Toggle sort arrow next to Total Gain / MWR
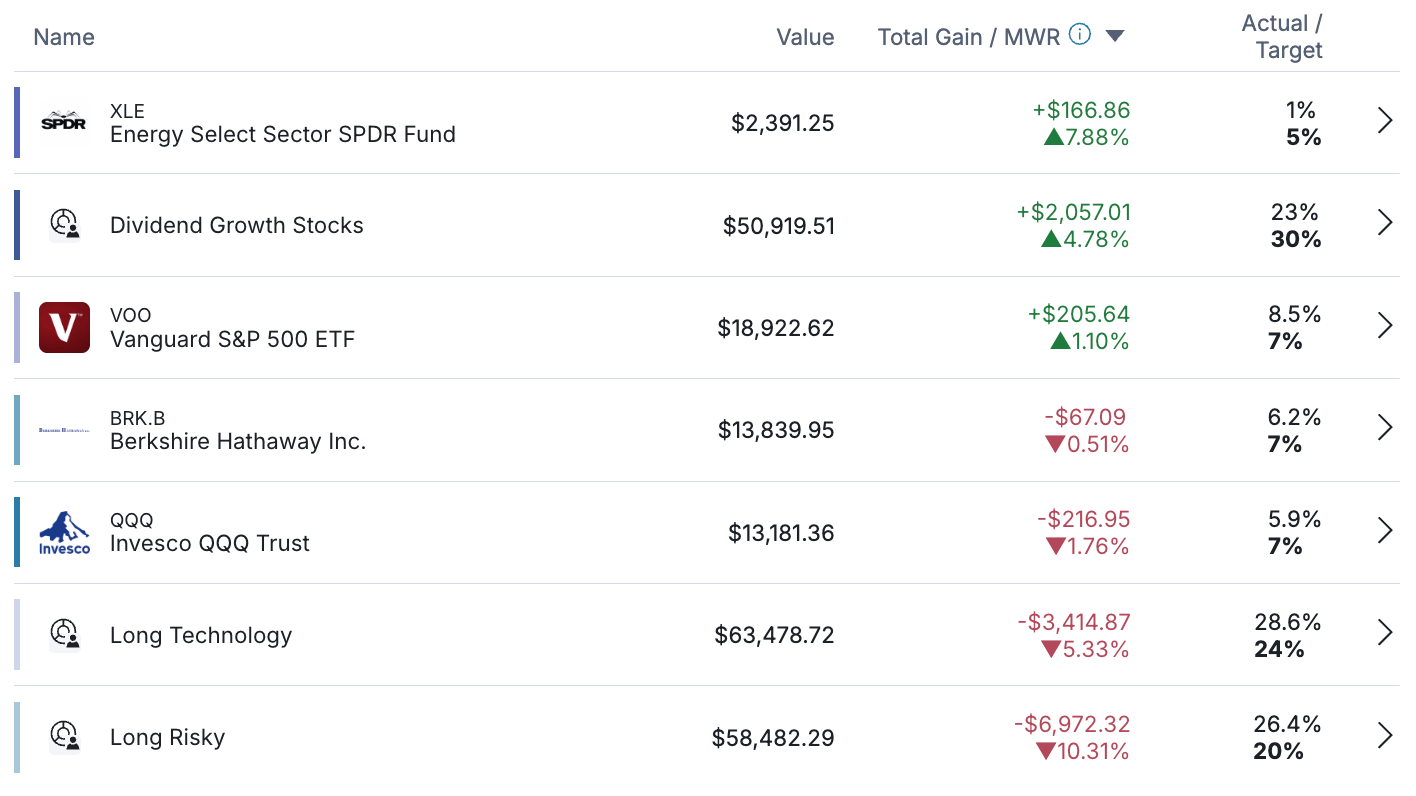The image size is (1416, 796). point(1115,36)
